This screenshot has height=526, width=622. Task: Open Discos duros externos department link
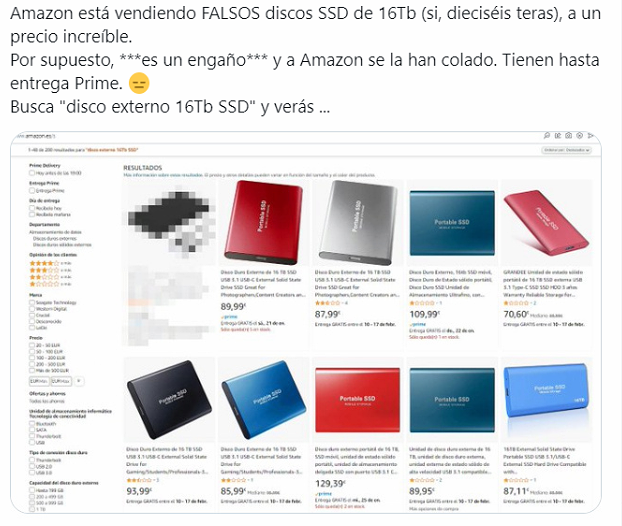[x=55, y=238]
